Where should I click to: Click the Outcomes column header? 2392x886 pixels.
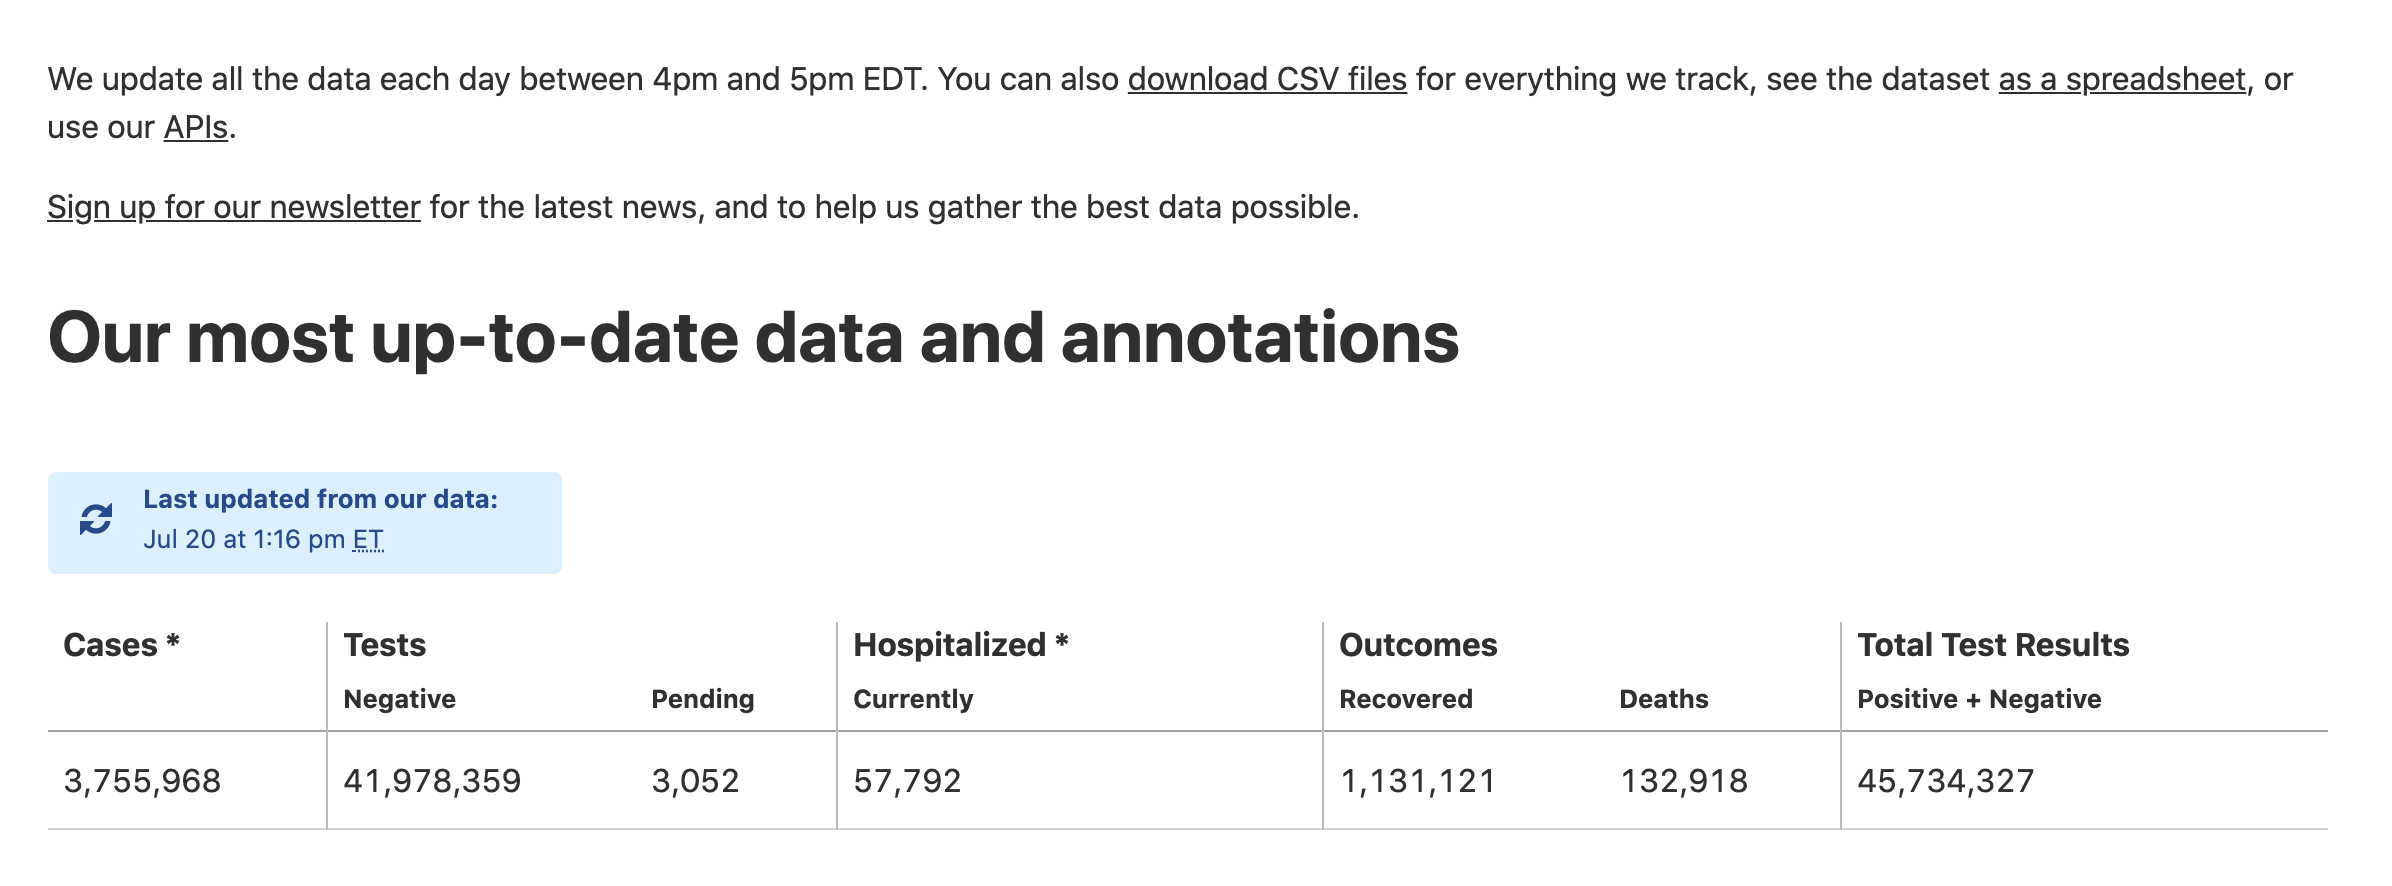(x=1418, y=645)
